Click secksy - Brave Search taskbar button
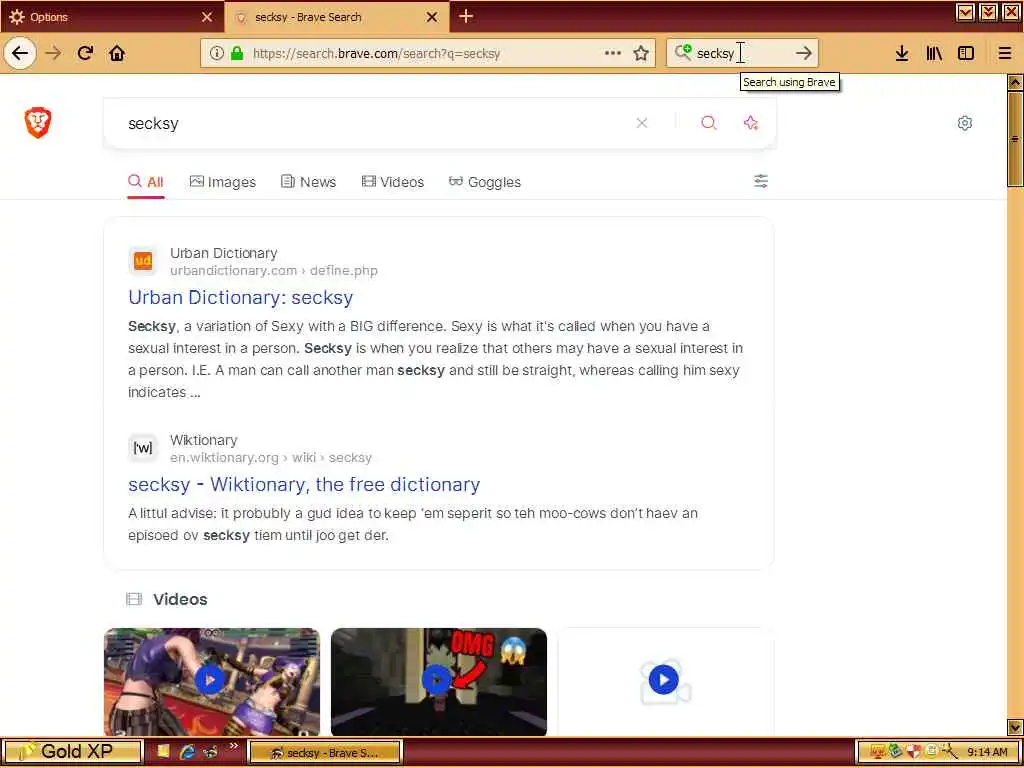The height and width of the screenshot is (768, 1024). pos(325,752)
